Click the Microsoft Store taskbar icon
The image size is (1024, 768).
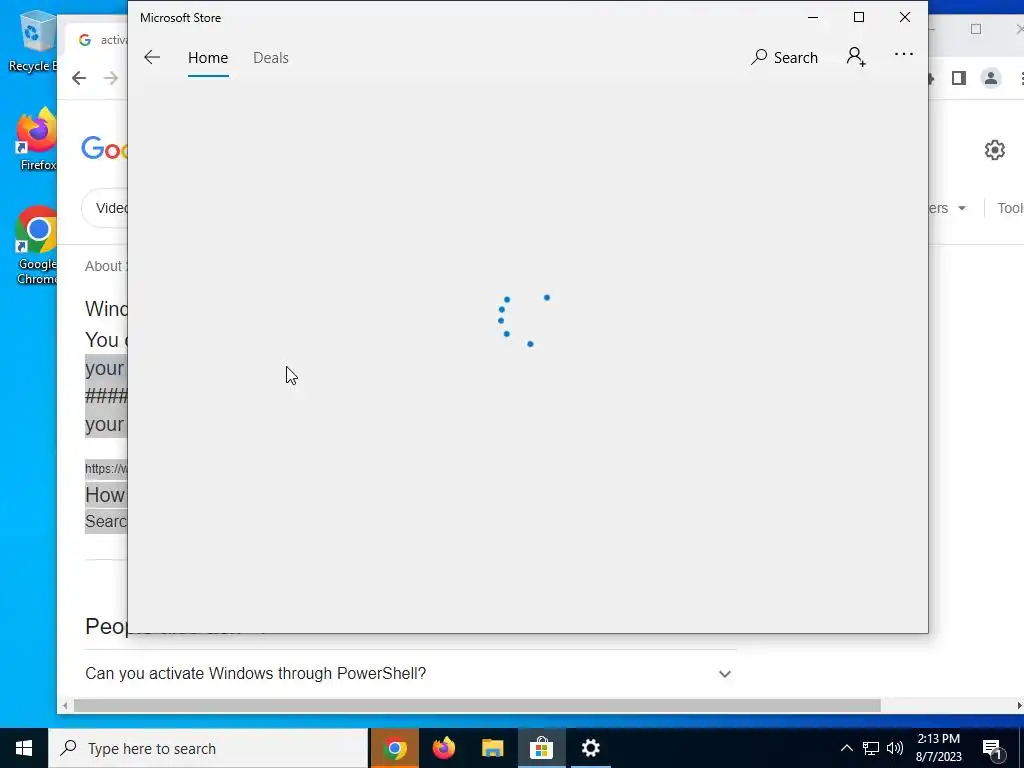click(541, 748)
